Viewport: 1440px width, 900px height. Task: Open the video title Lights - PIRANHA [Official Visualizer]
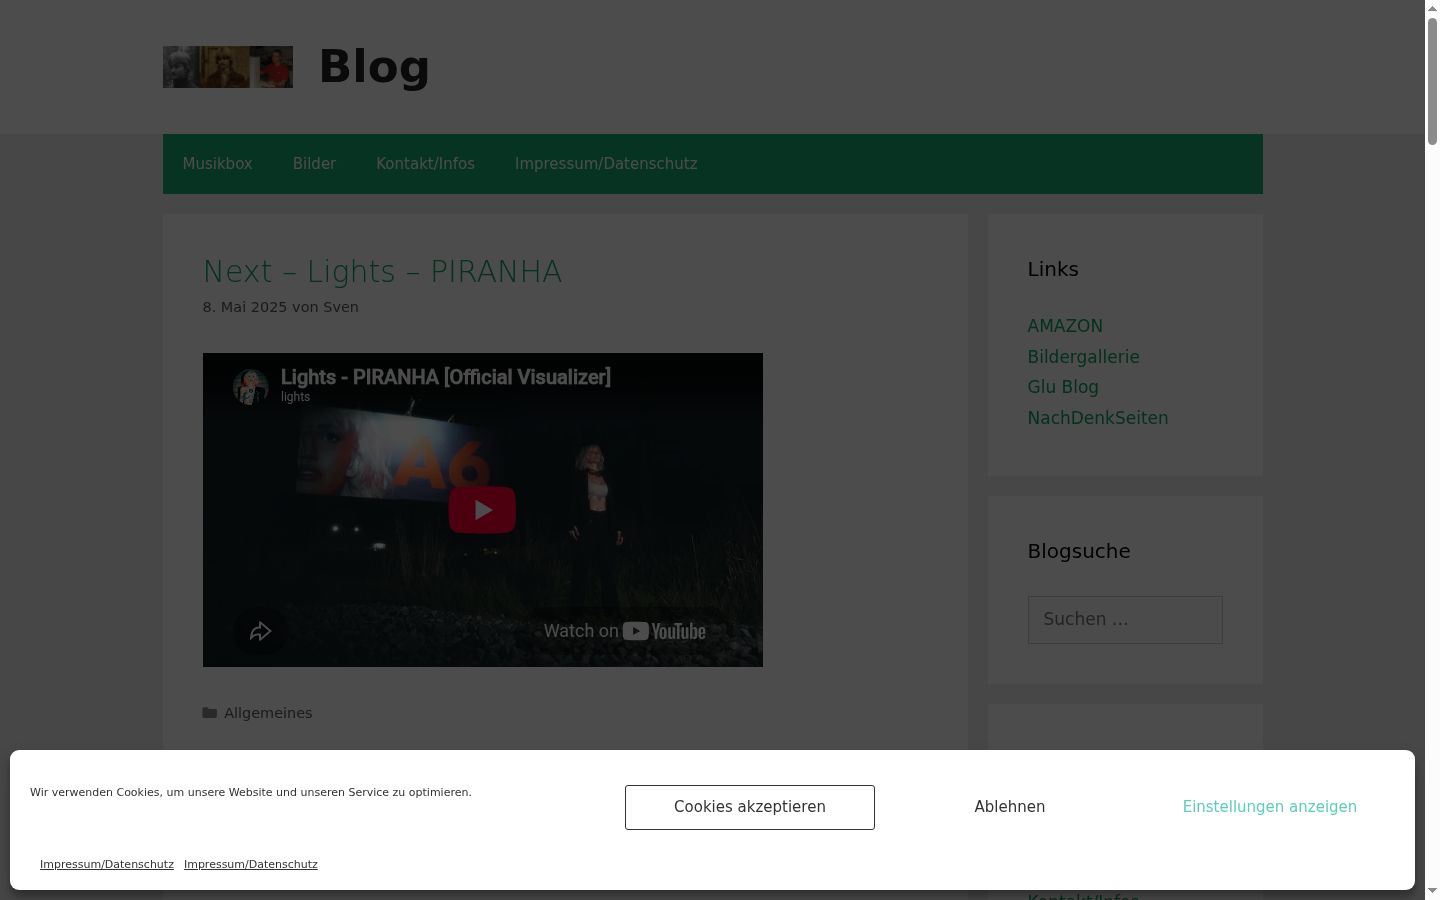pos(446,377)
